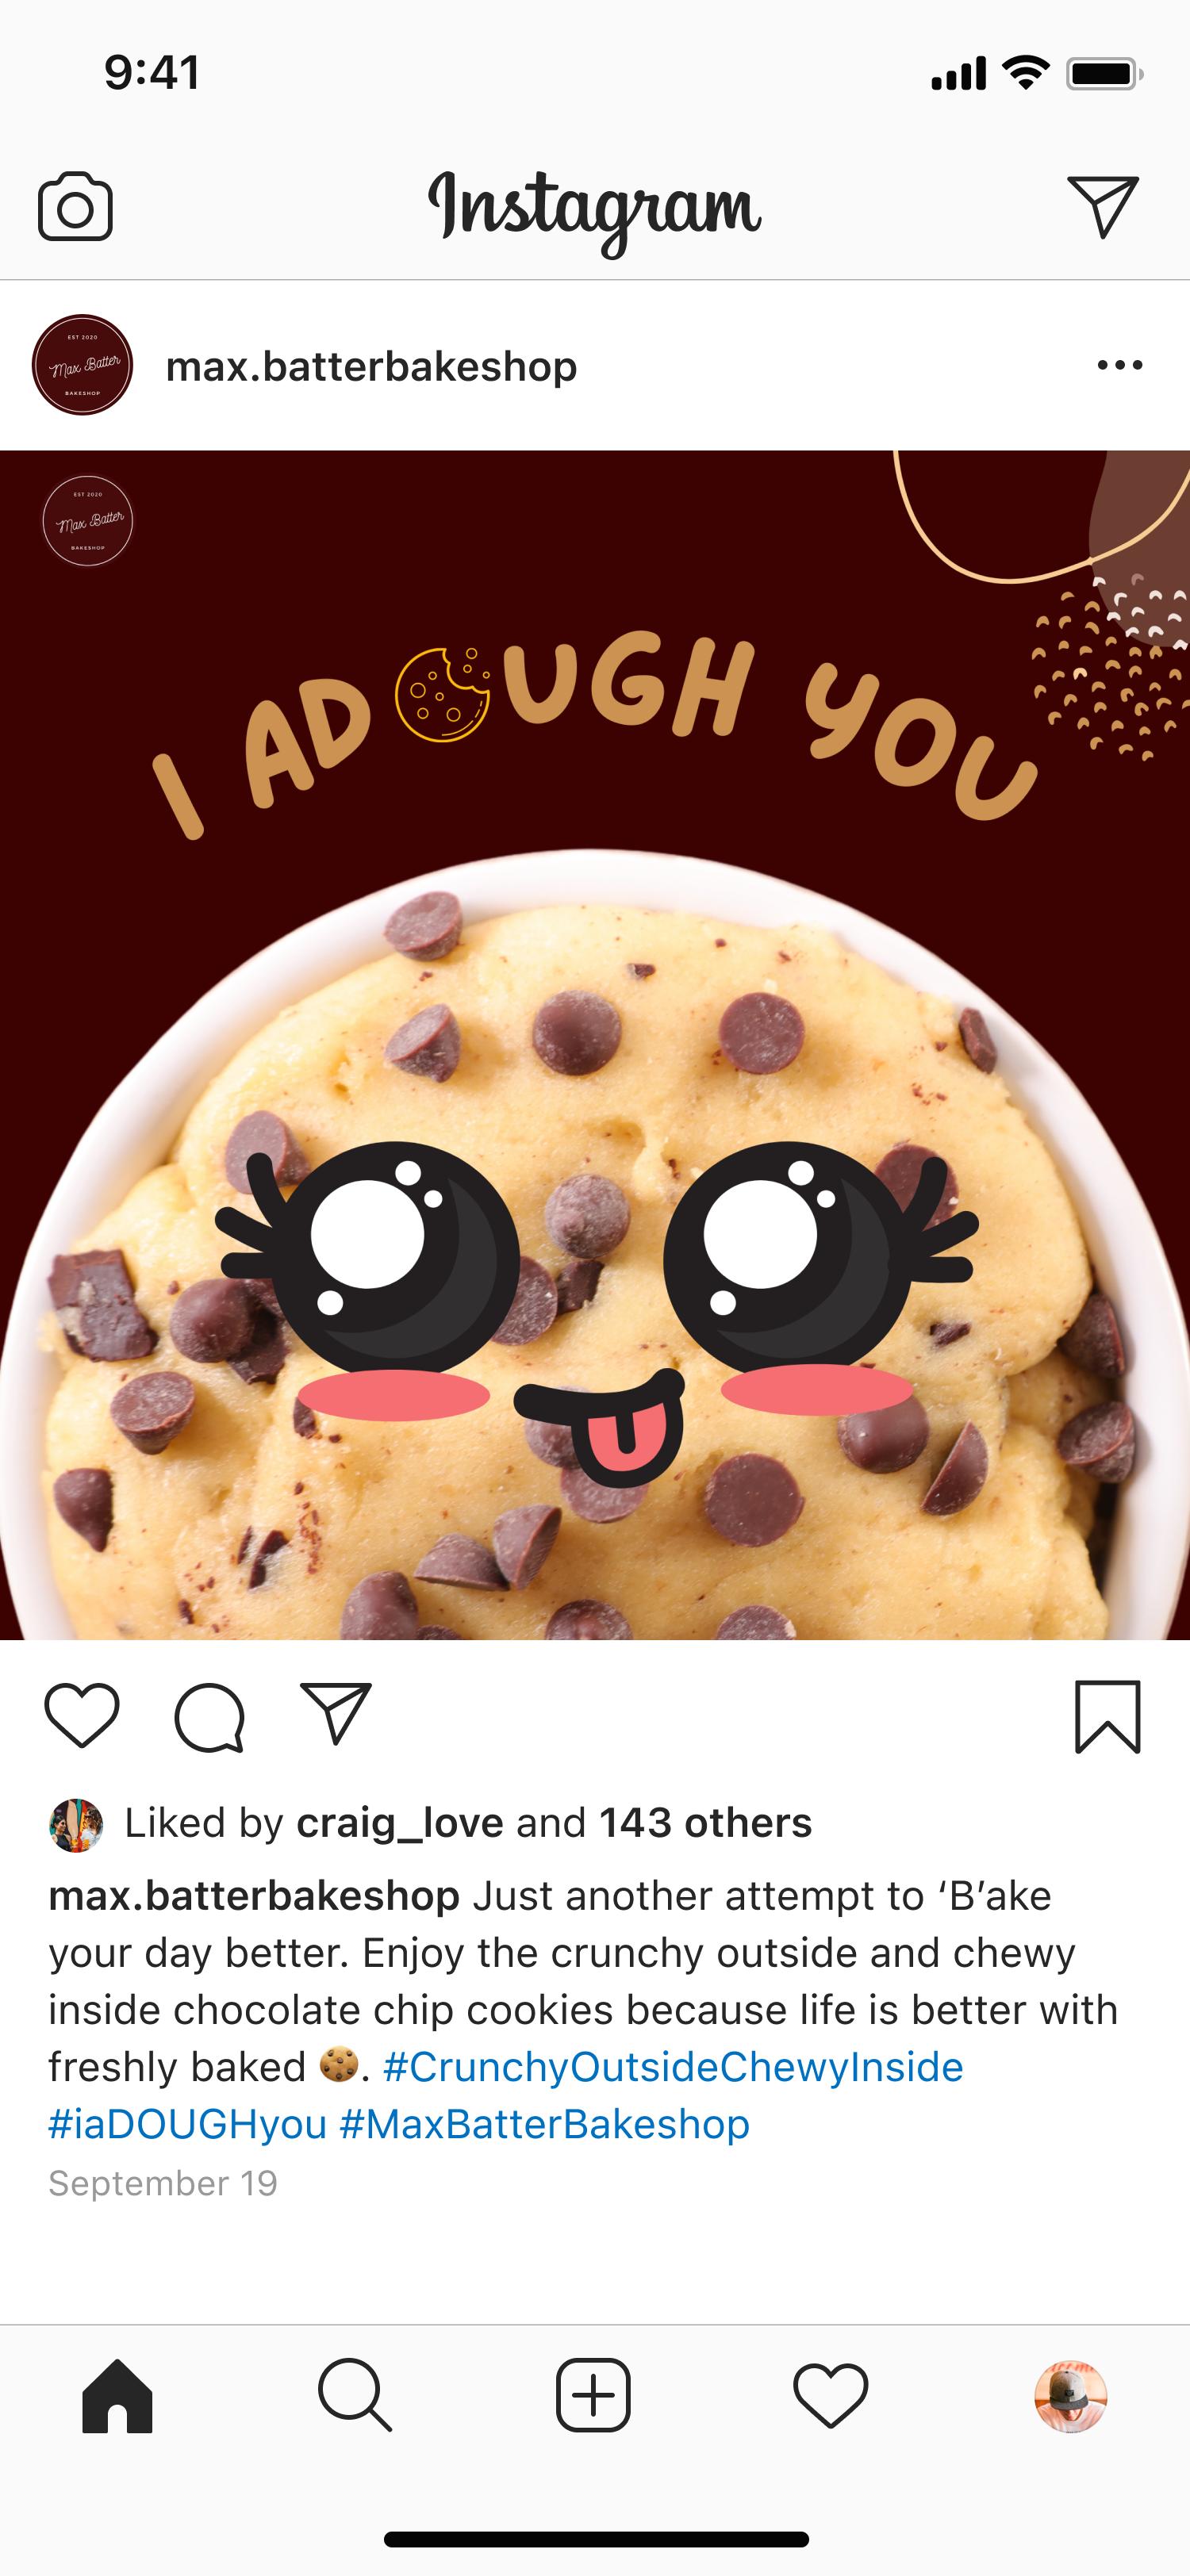
Task: Create new post with plus icon
Action: tap(593, 2395)
